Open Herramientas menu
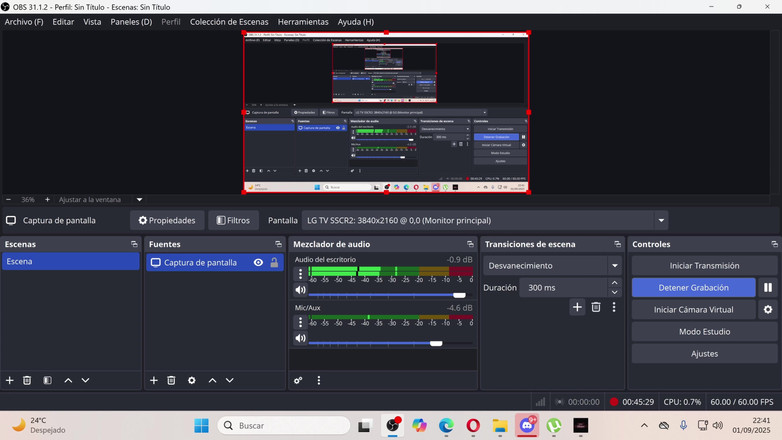 tap(303, 22)
